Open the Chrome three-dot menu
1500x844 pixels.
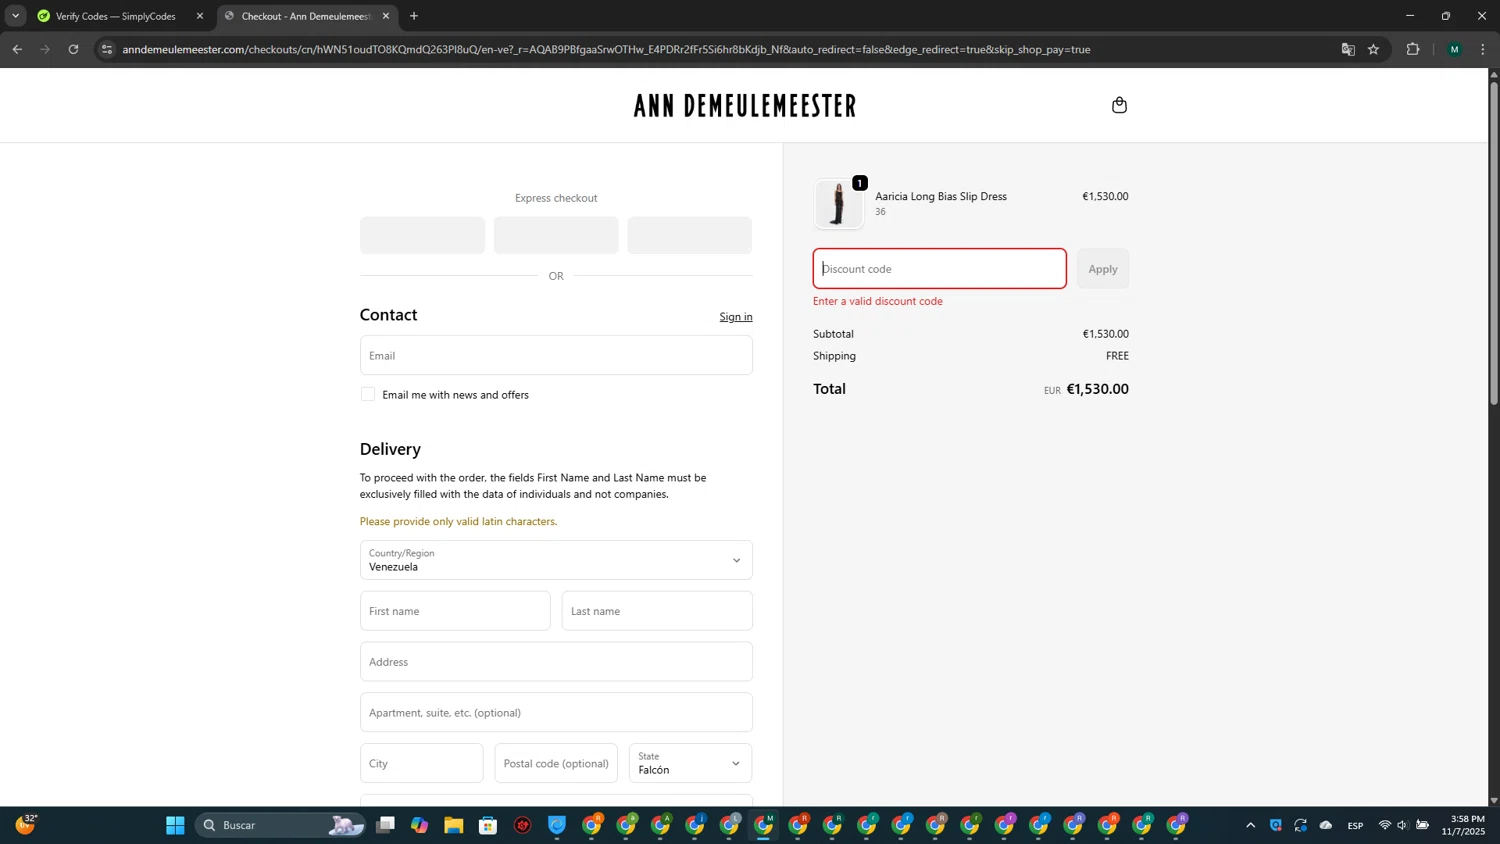pyautogui.click(x=1483, y=49)
